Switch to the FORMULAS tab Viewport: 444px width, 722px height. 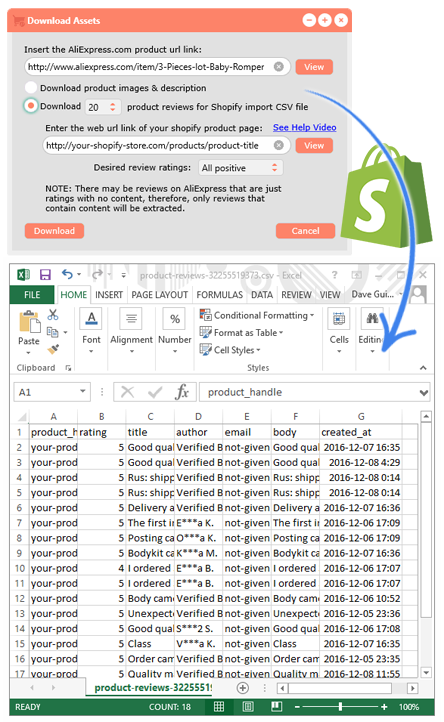click(x=220, y=295)
